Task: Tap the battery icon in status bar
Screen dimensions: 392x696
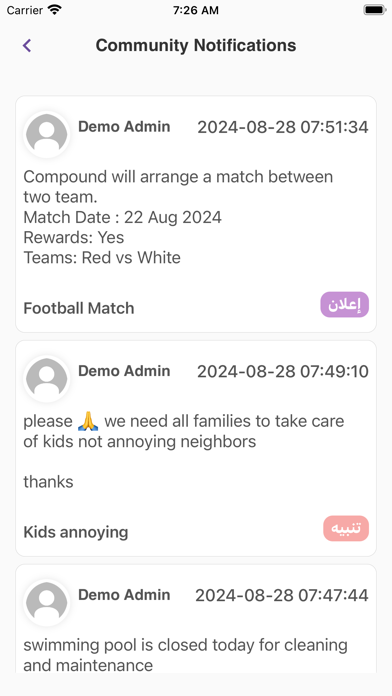Action: (x=374, y=10)
